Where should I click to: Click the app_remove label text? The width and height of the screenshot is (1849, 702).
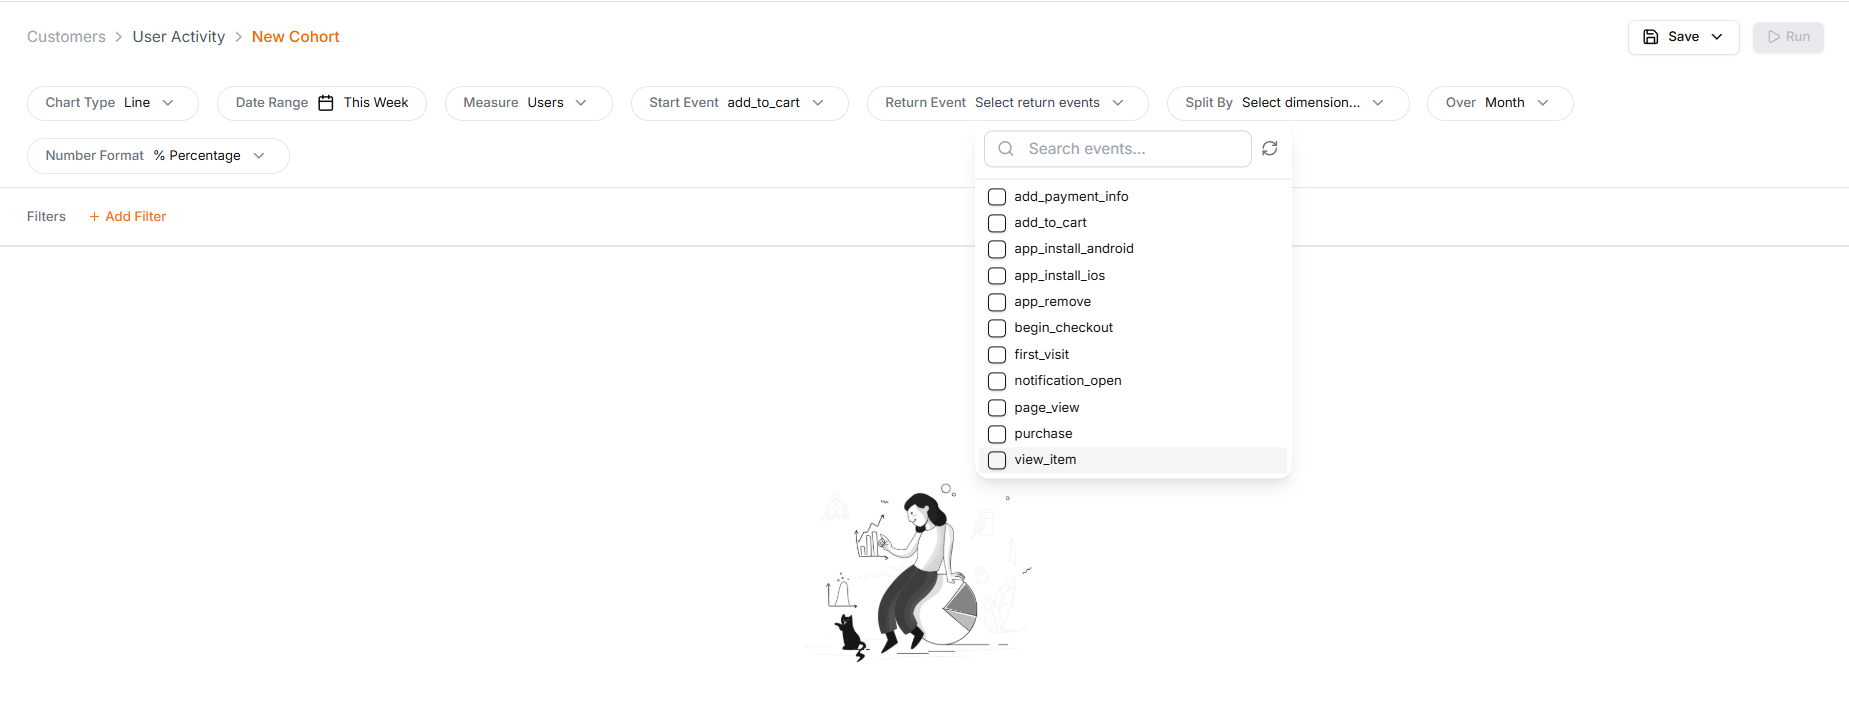(1052, 302)
